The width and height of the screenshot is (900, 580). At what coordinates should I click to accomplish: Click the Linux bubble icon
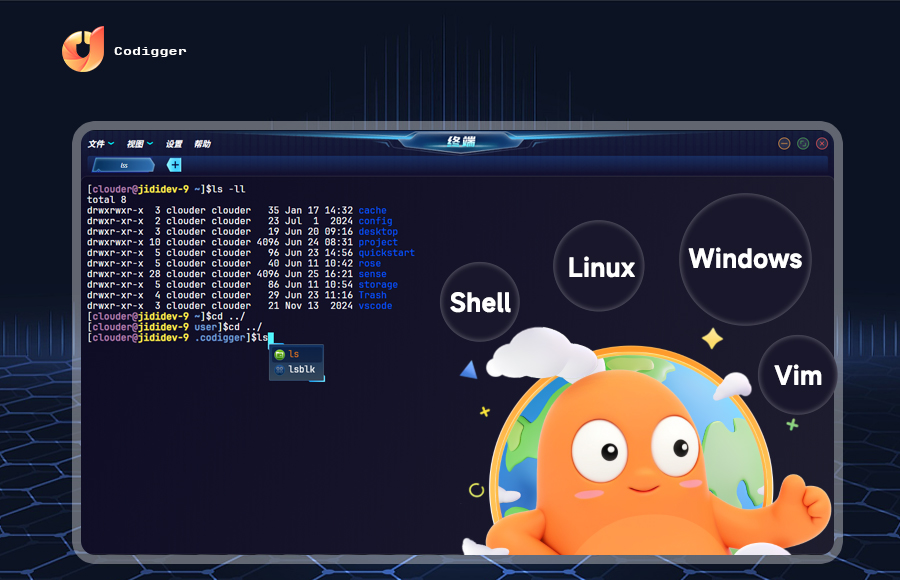[x=598, y=267]
